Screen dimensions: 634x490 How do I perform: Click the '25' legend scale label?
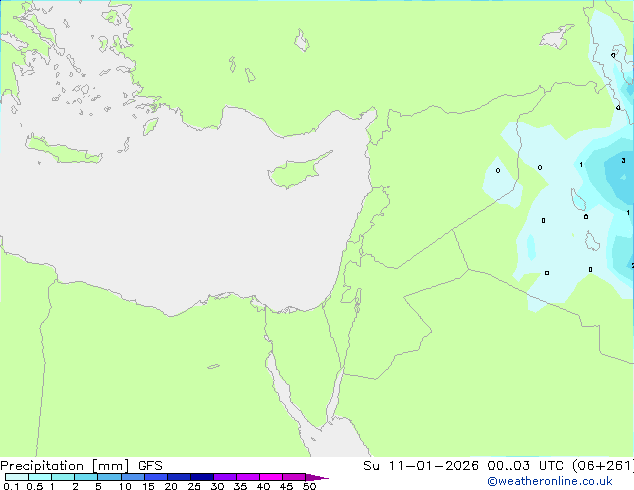(x=194, y=486)
